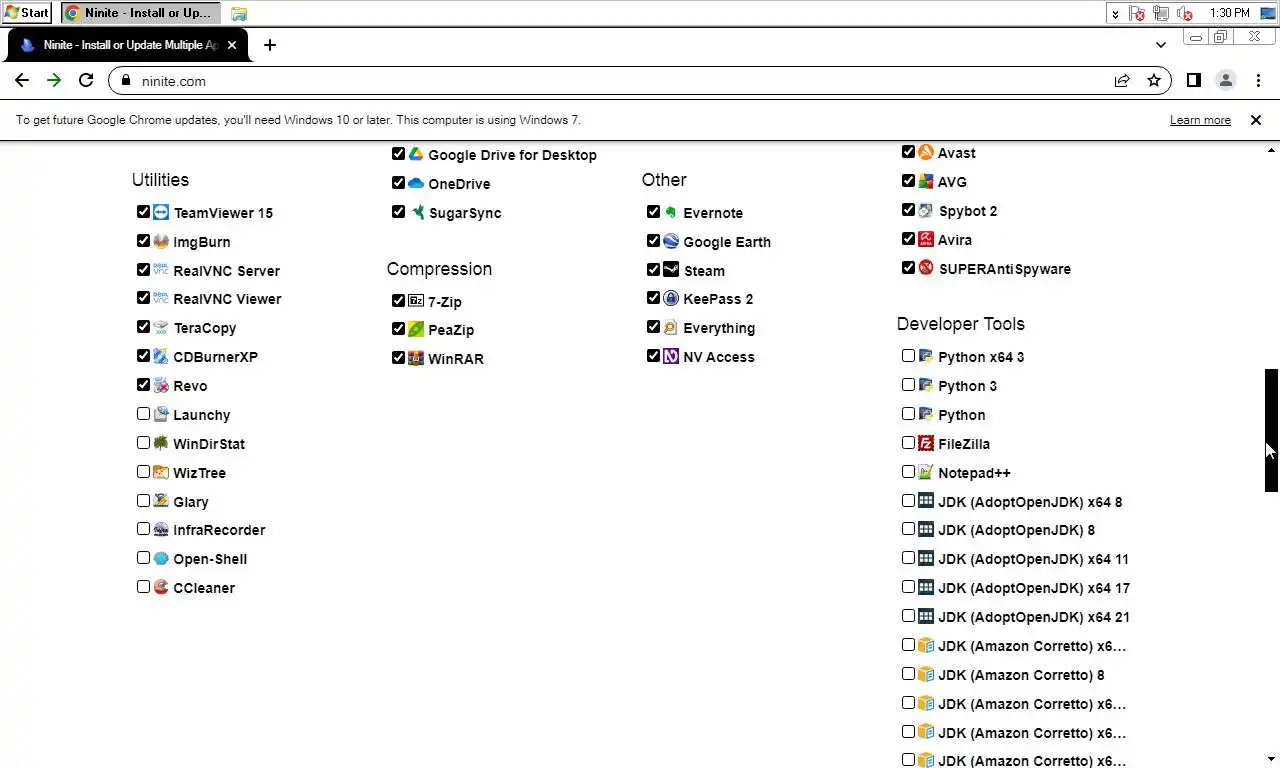Image resolution: width=1280 pixels, height=768 pixels.
Task: Click the ImgBurn disc icon
Action: [x=161, y=241]
